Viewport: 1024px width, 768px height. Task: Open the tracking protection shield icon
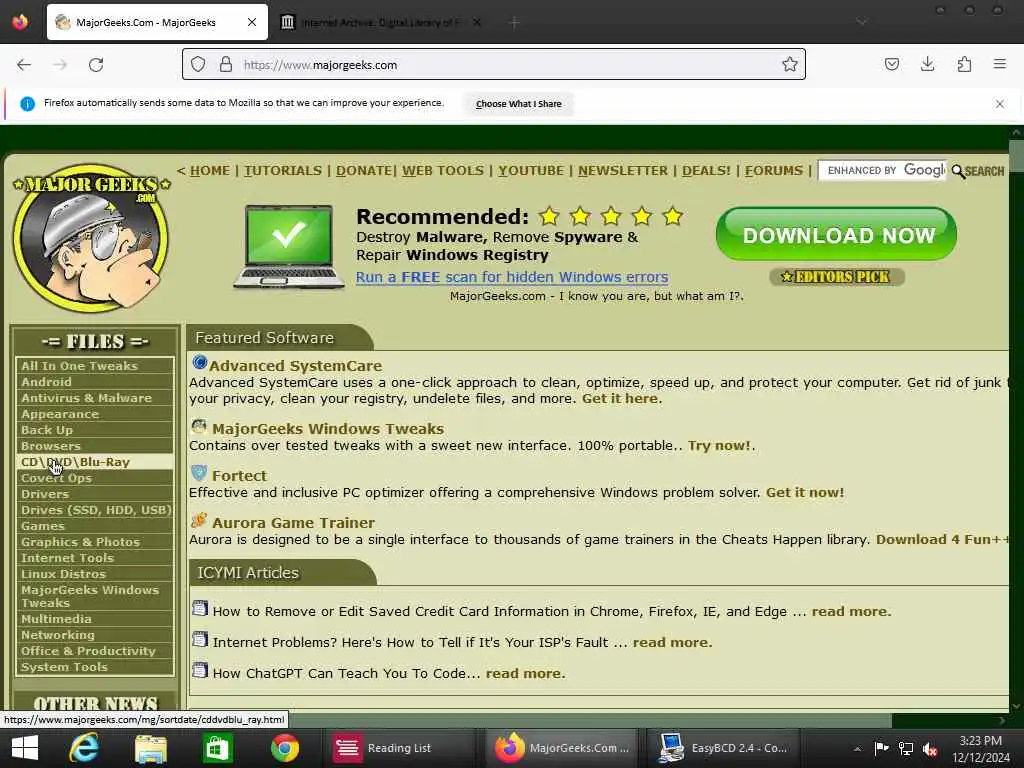point(198,65)
